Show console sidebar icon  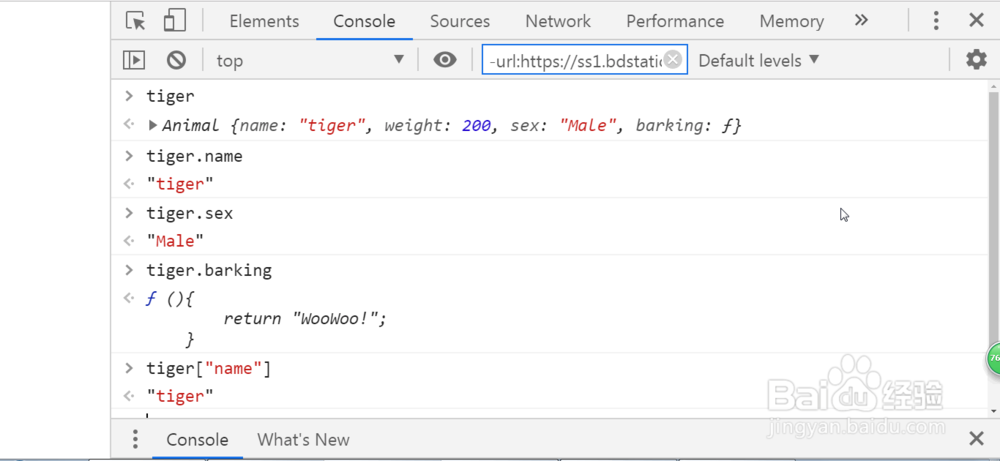(134, 60)
